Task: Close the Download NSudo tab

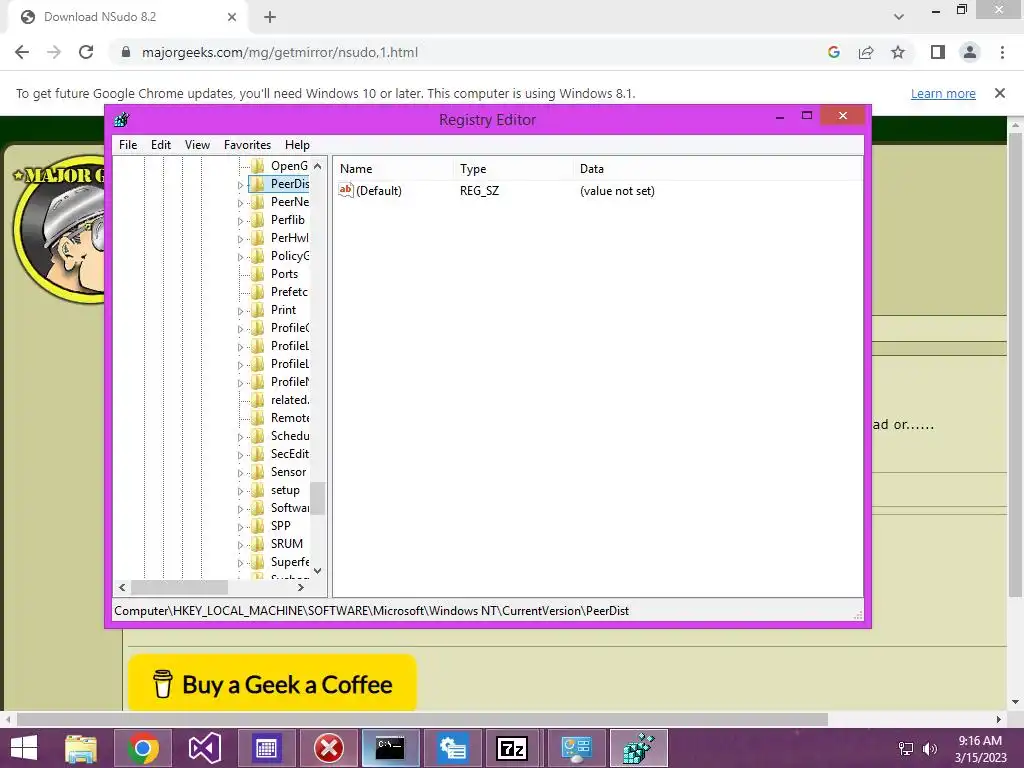Action: pyautogui.click(x=231, y=17)
